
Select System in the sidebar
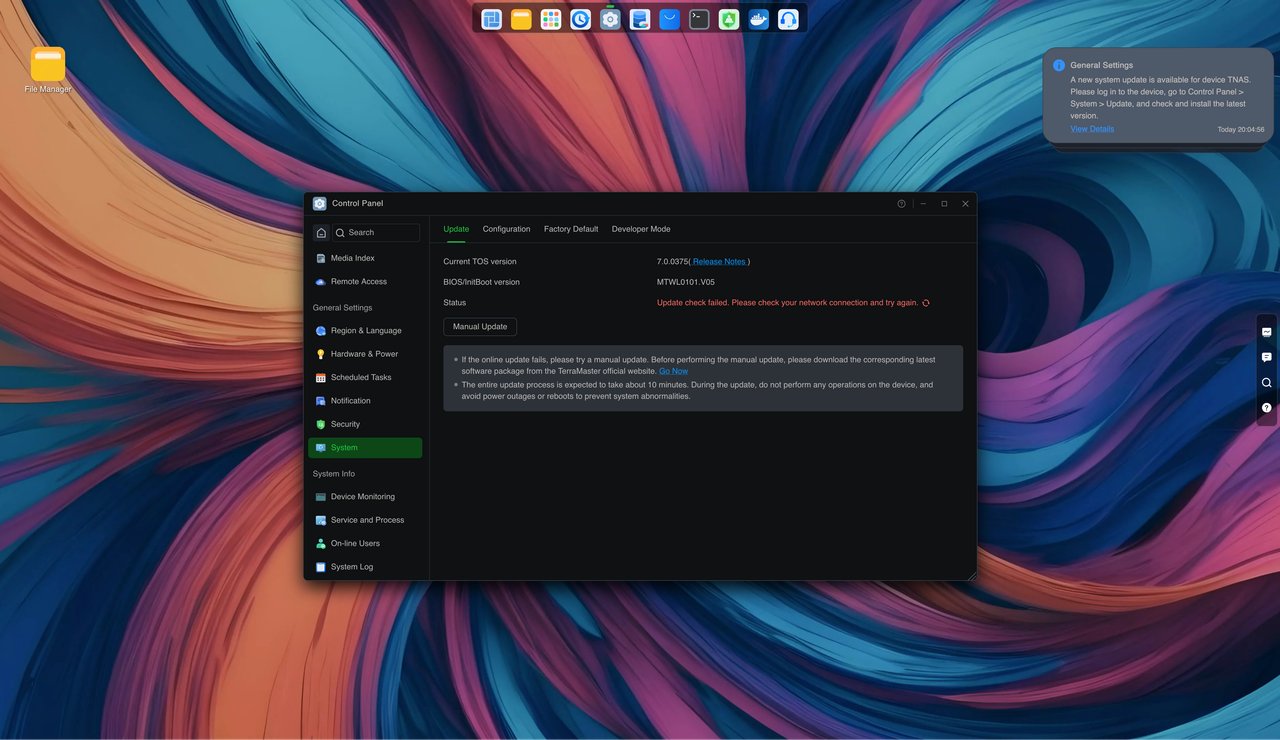pos(365,448)
